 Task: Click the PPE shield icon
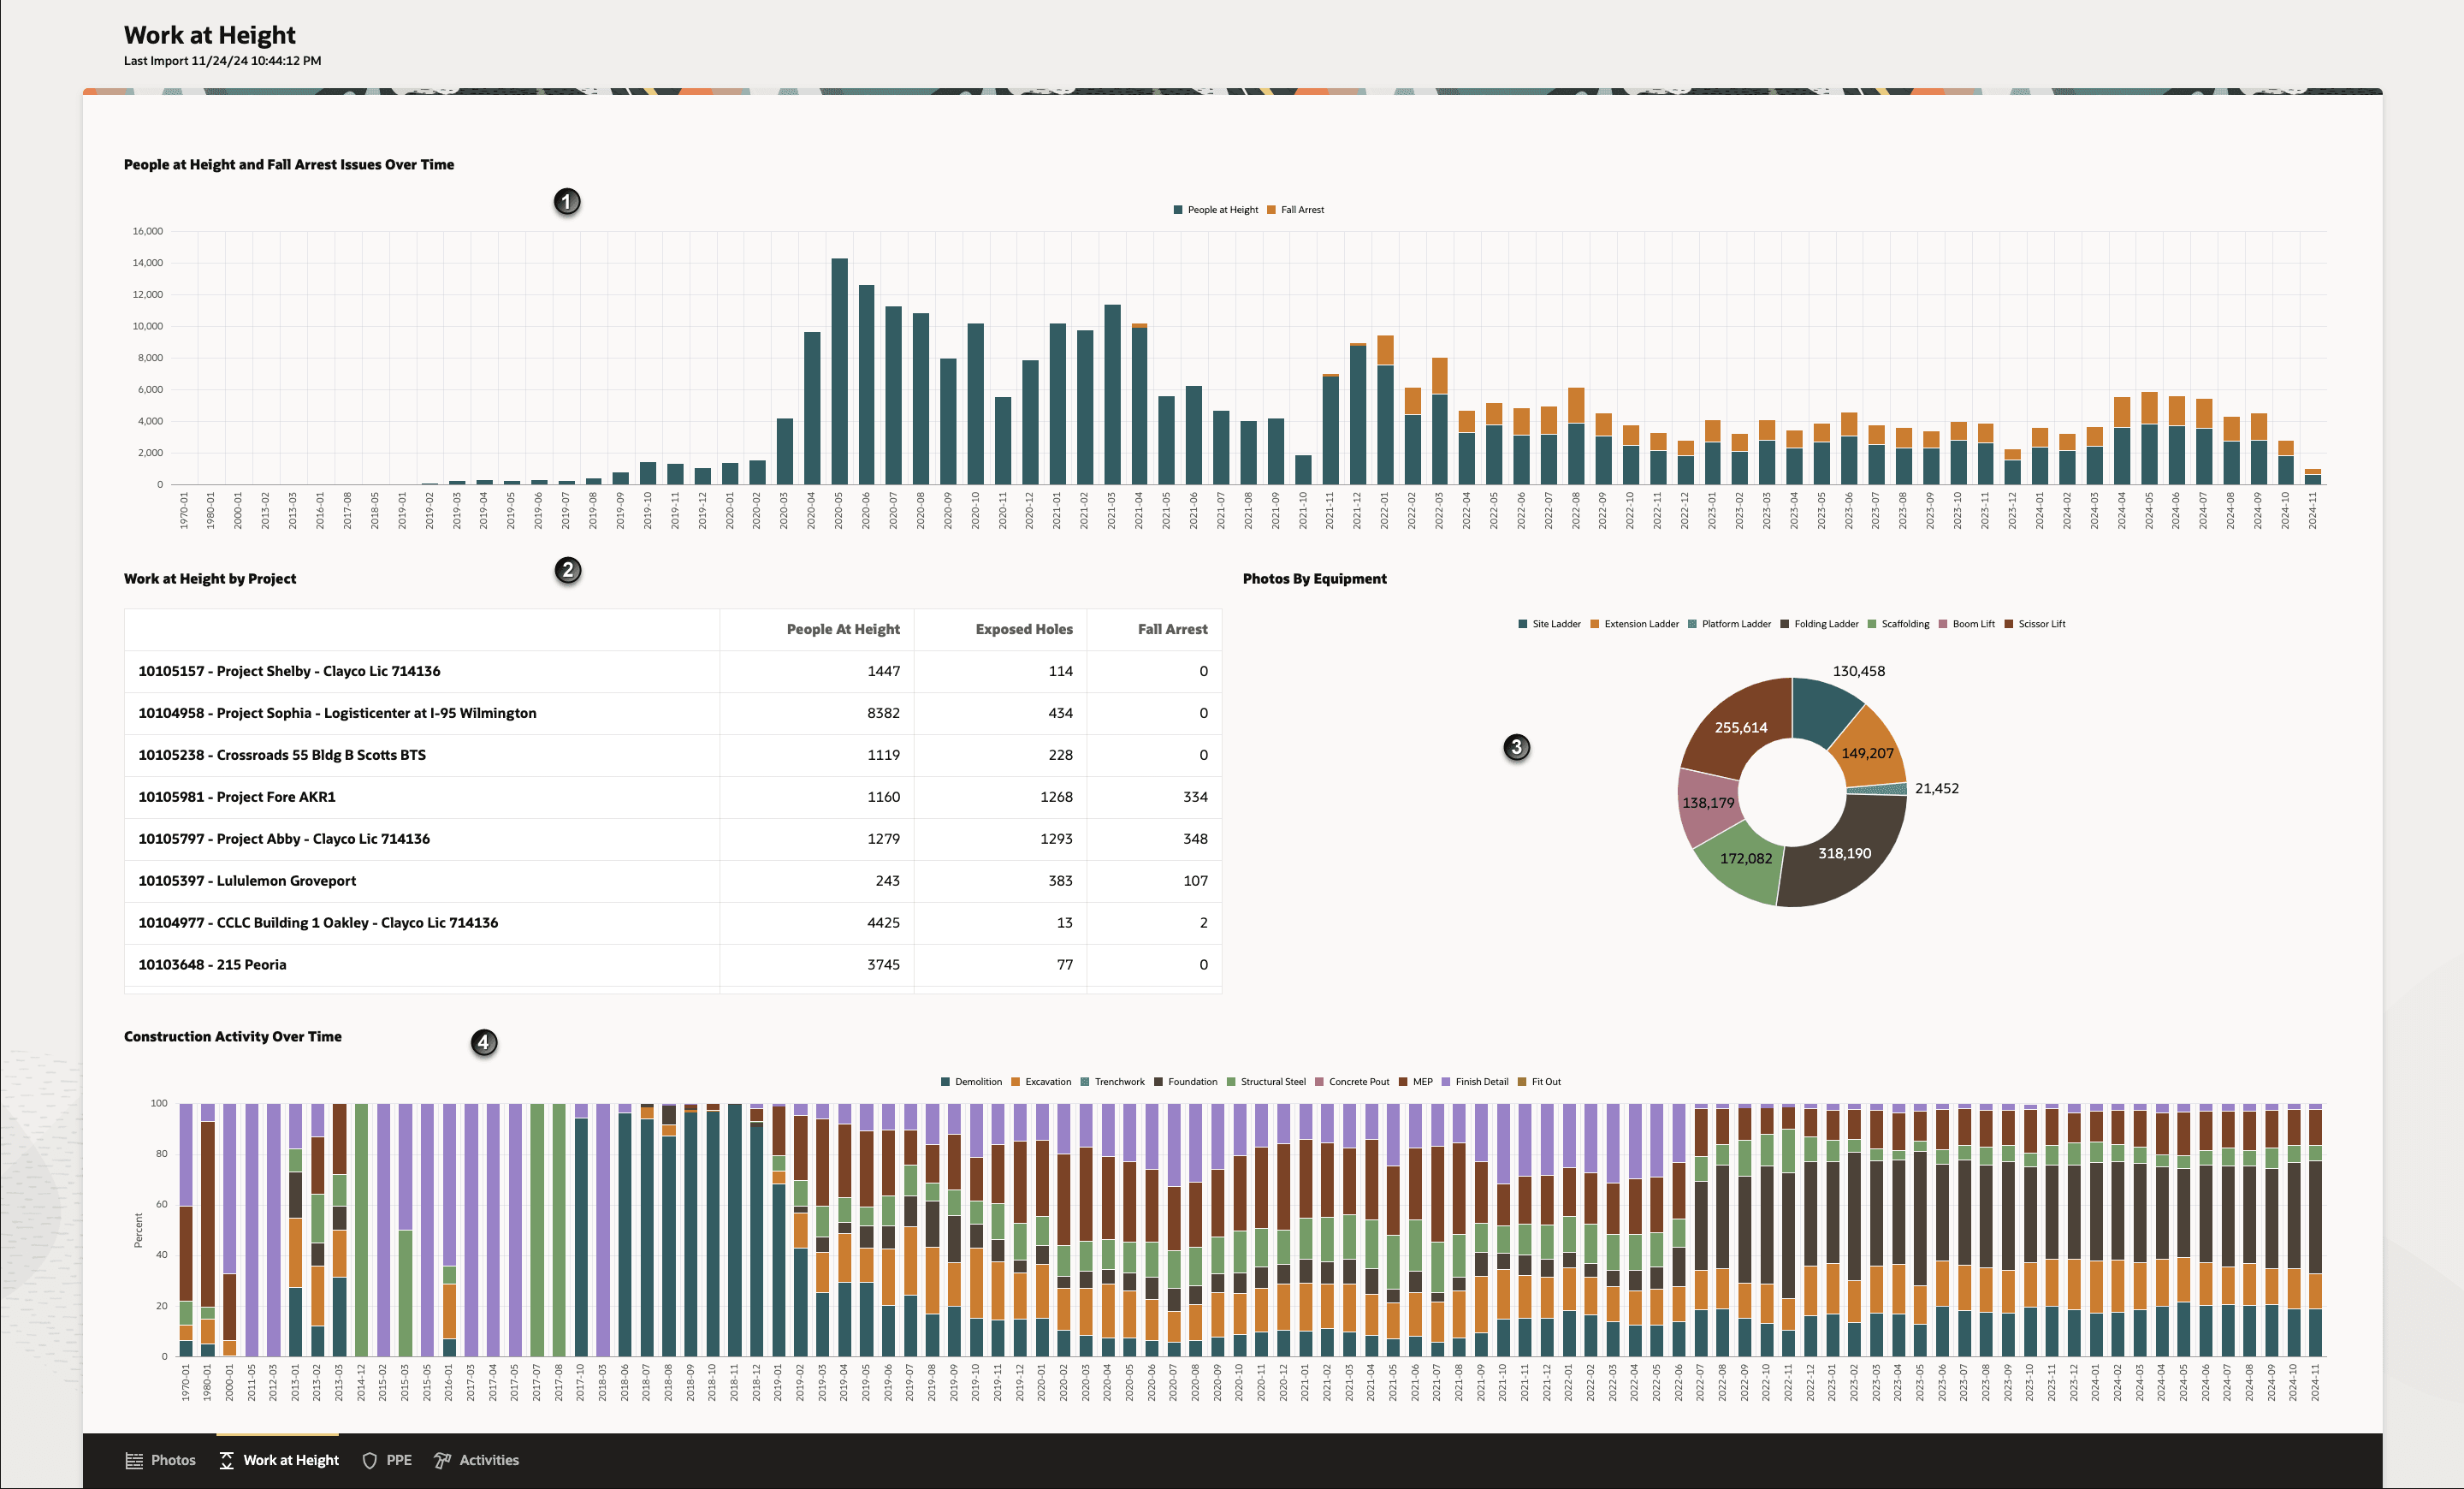tap(369, 1460)
